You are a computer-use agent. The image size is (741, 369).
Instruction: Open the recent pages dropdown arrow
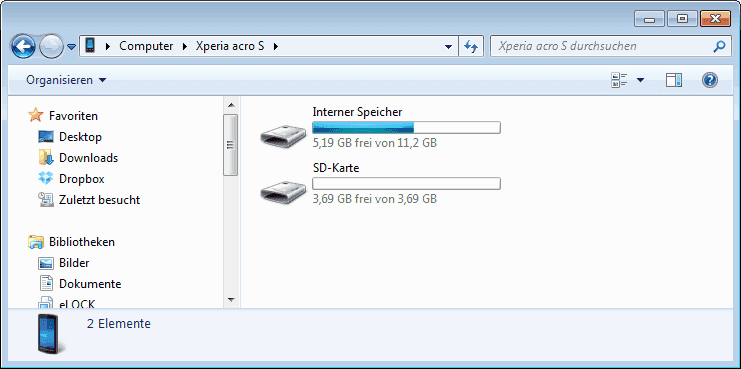tap(71, 47)
